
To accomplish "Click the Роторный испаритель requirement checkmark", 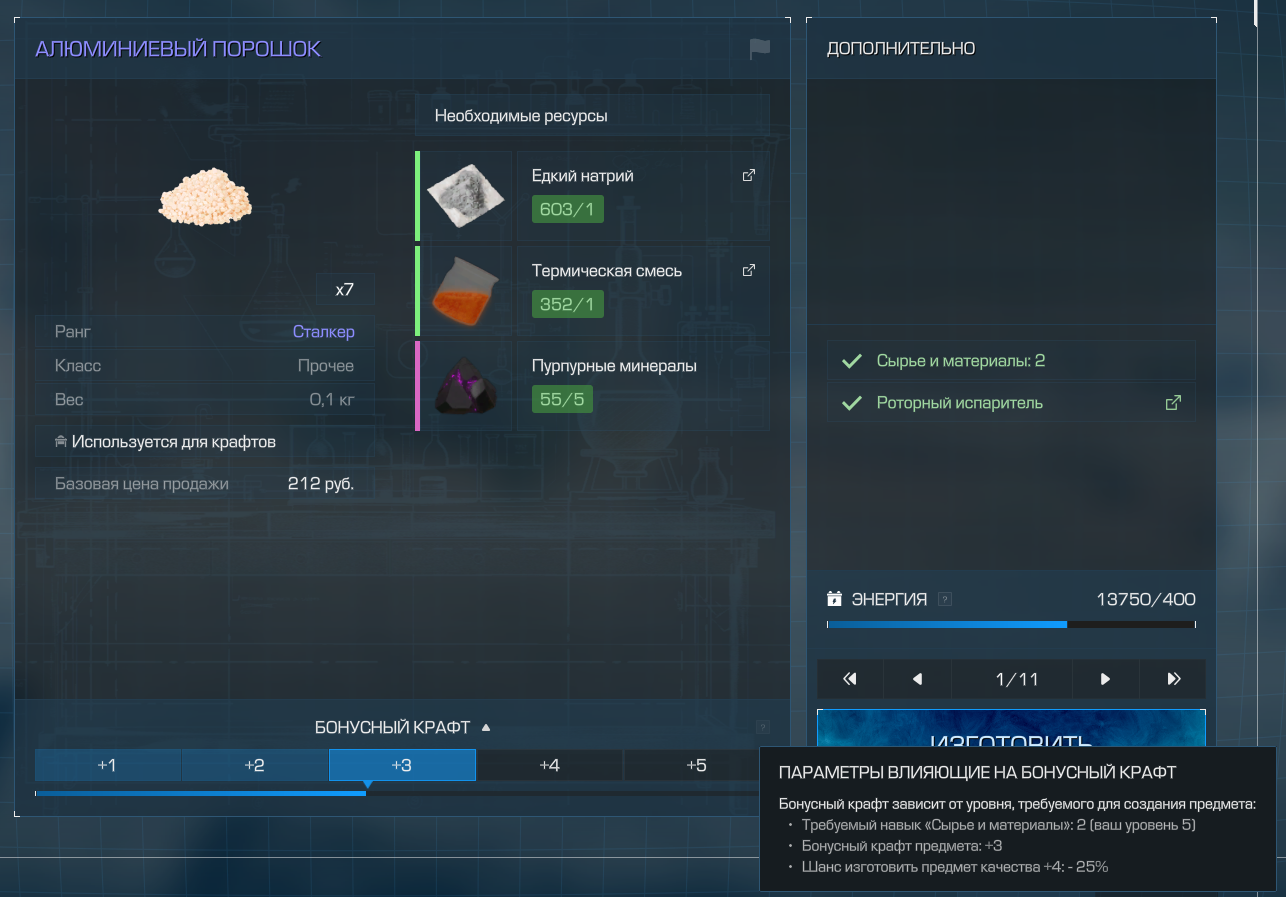I will tap(852, 403).
